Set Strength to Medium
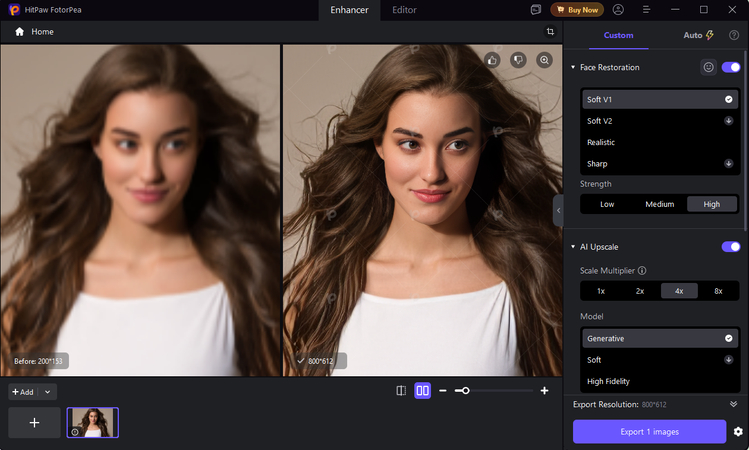This screenshot has height=450, width=749. coord(660,204)
